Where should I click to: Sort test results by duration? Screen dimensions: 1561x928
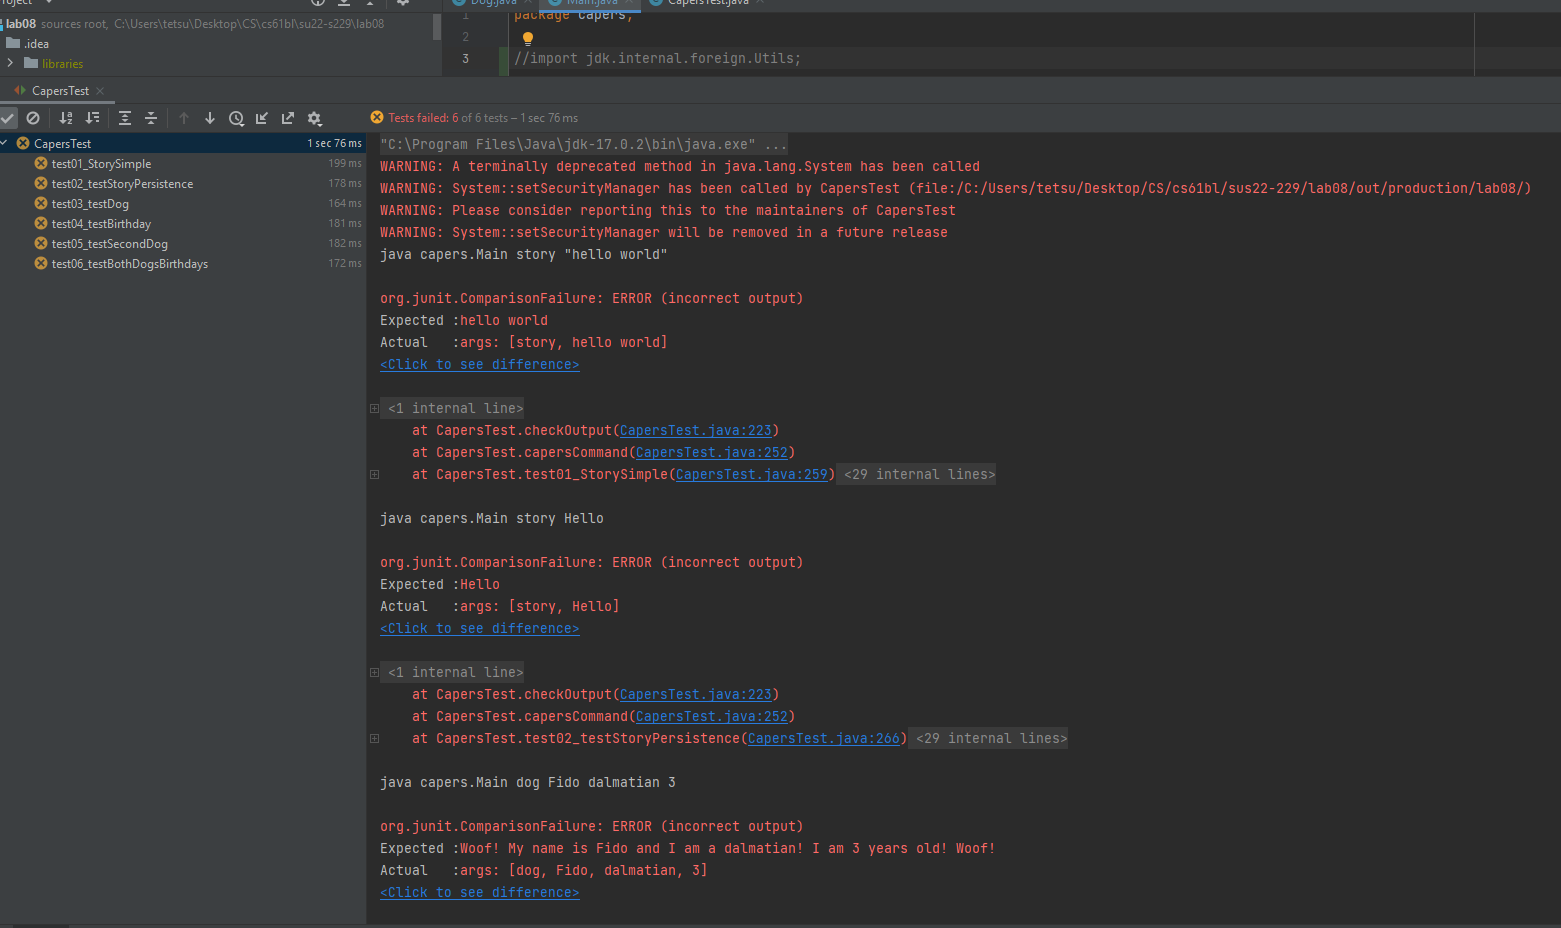[x=92, y=118]
